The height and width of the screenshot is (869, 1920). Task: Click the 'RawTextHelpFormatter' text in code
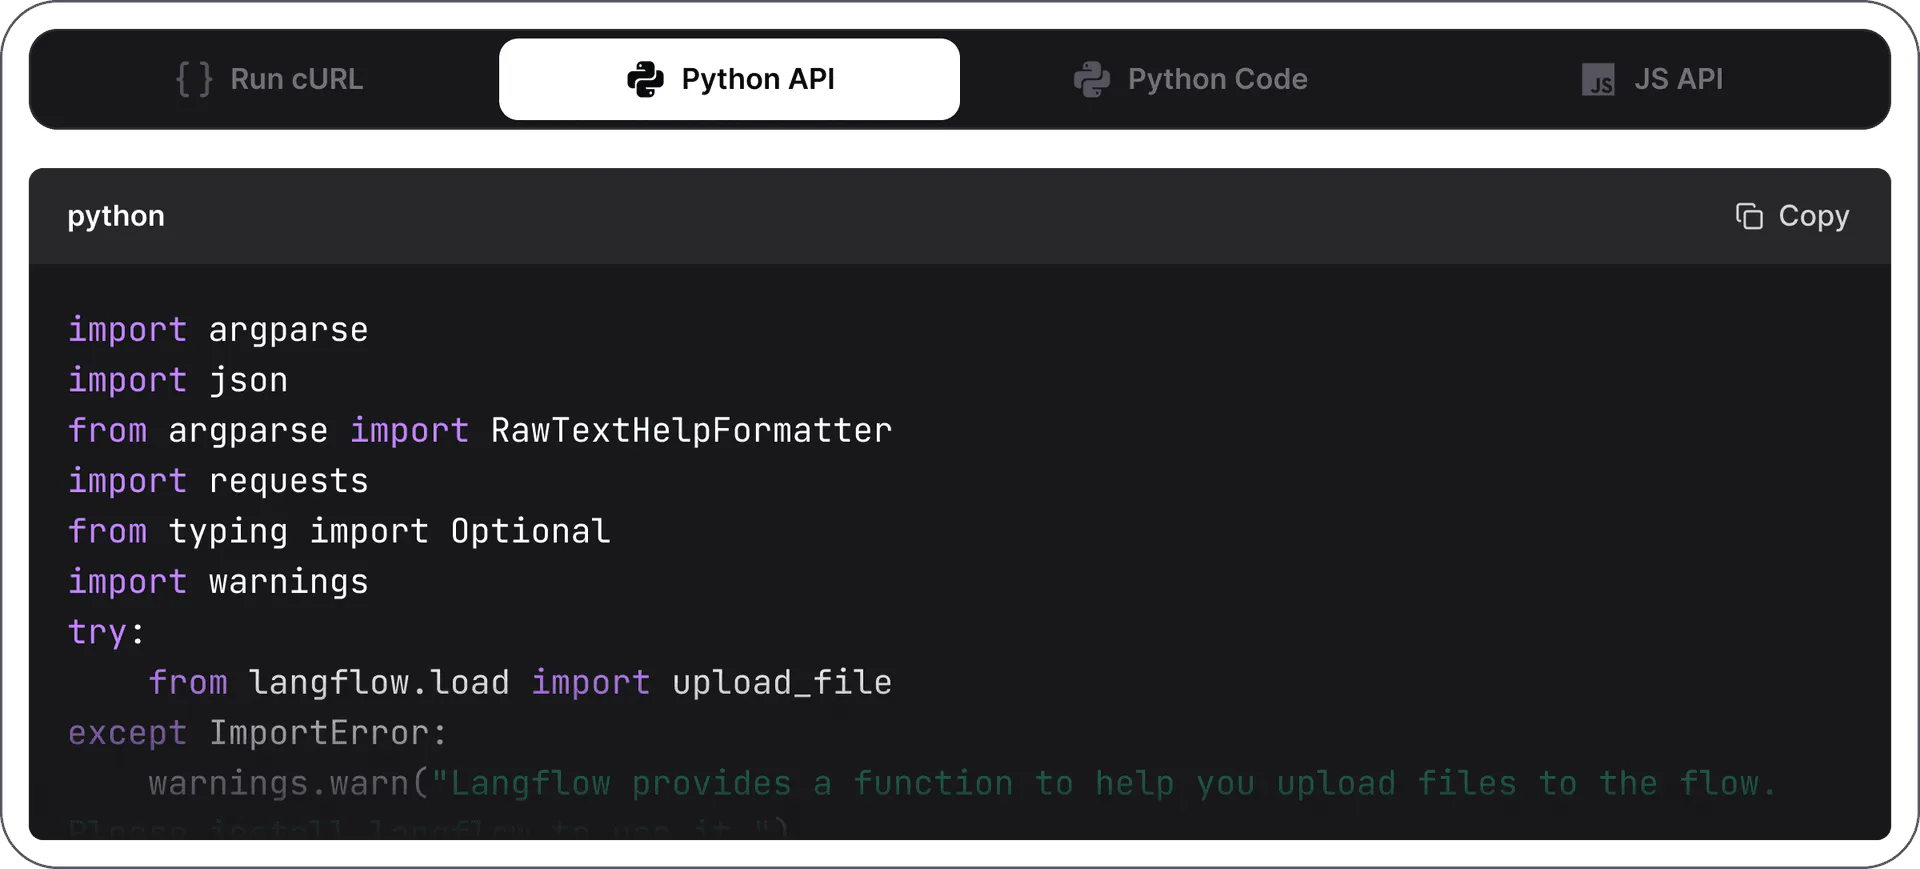691,430
